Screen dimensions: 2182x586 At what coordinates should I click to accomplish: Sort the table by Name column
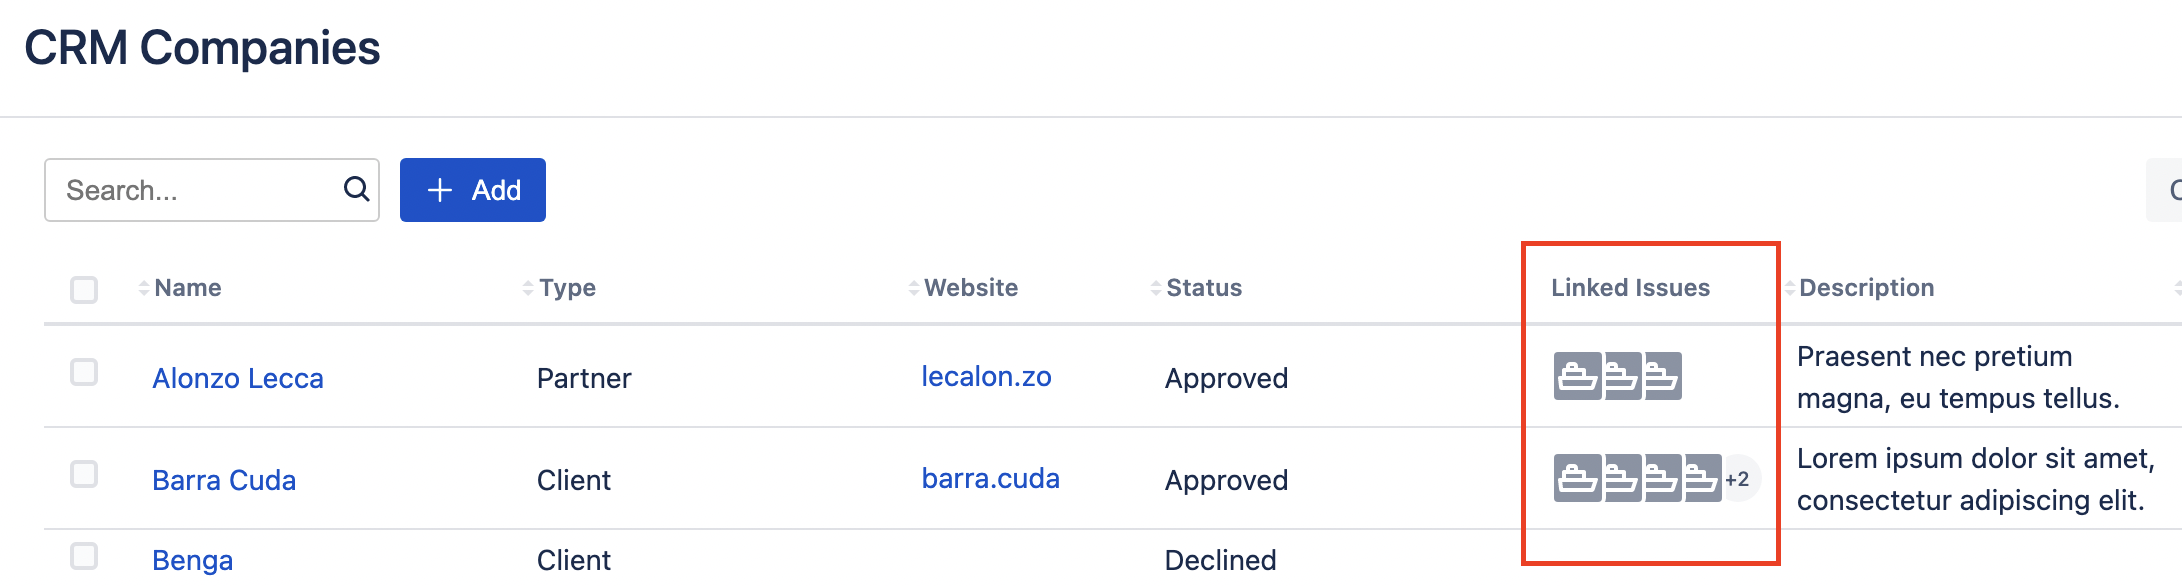pos(187,288)
